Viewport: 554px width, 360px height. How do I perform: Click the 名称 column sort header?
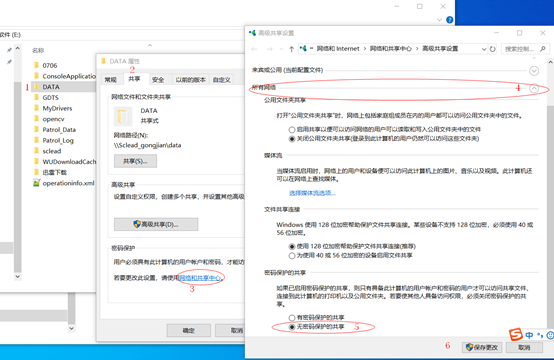38,51
